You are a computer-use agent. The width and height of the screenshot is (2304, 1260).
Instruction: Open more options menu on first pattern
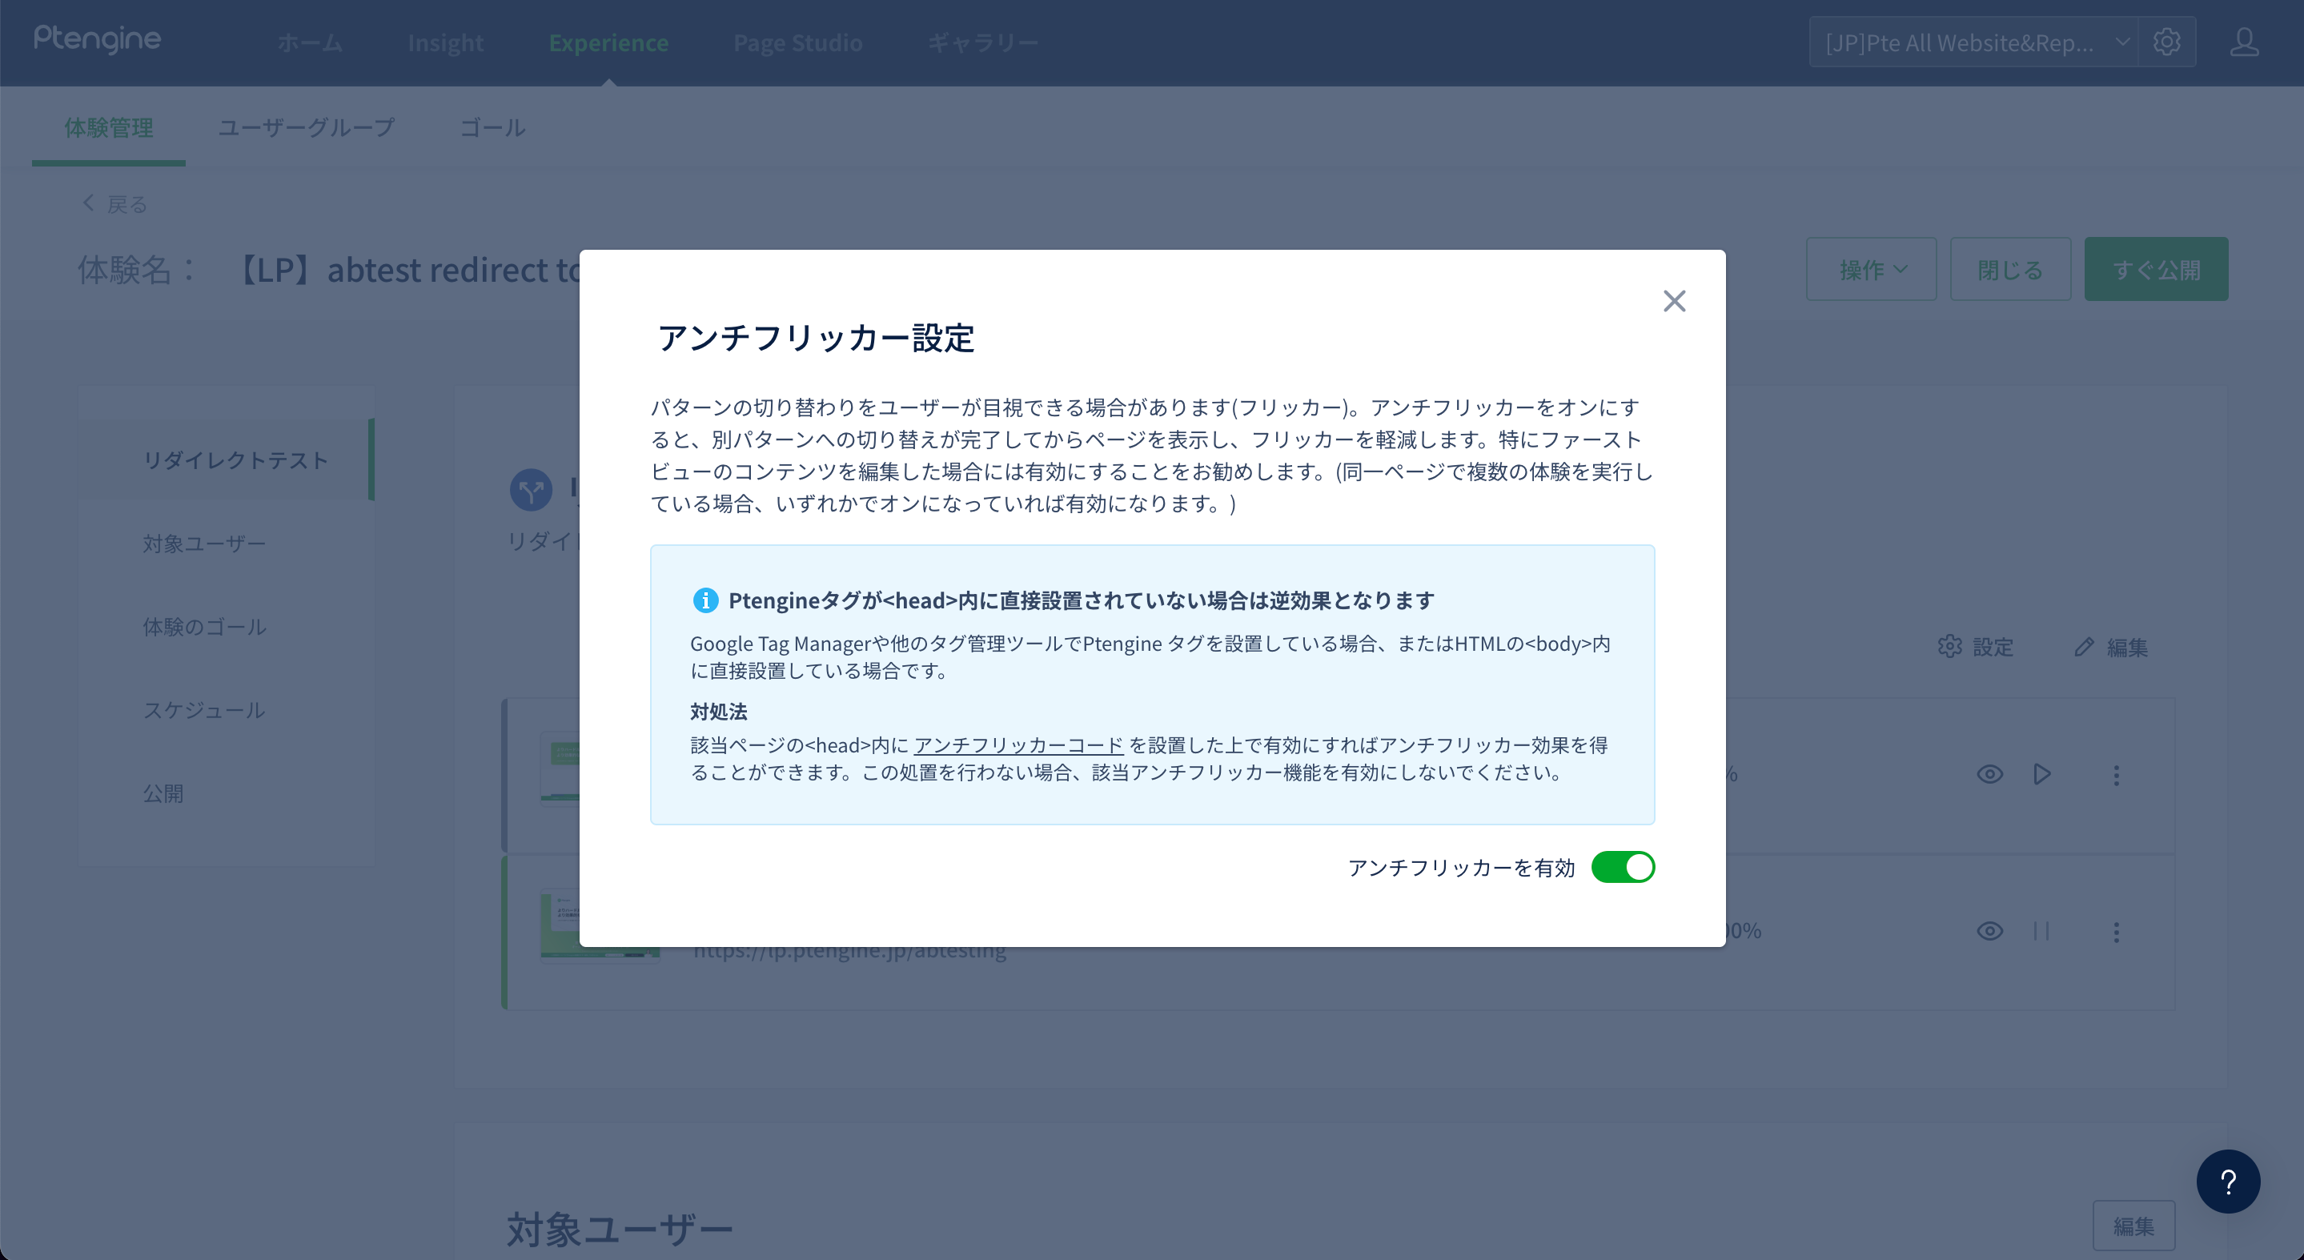coord(2116,775)
